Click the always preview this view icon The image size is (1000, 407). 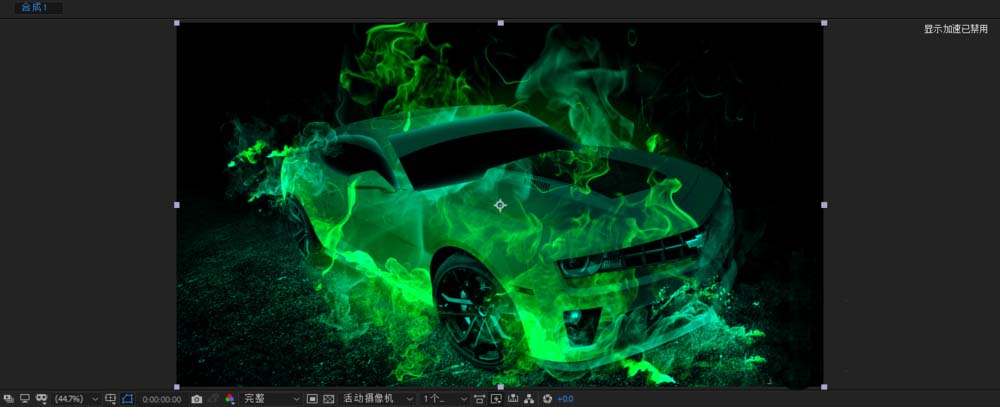[x=9, y=398]
